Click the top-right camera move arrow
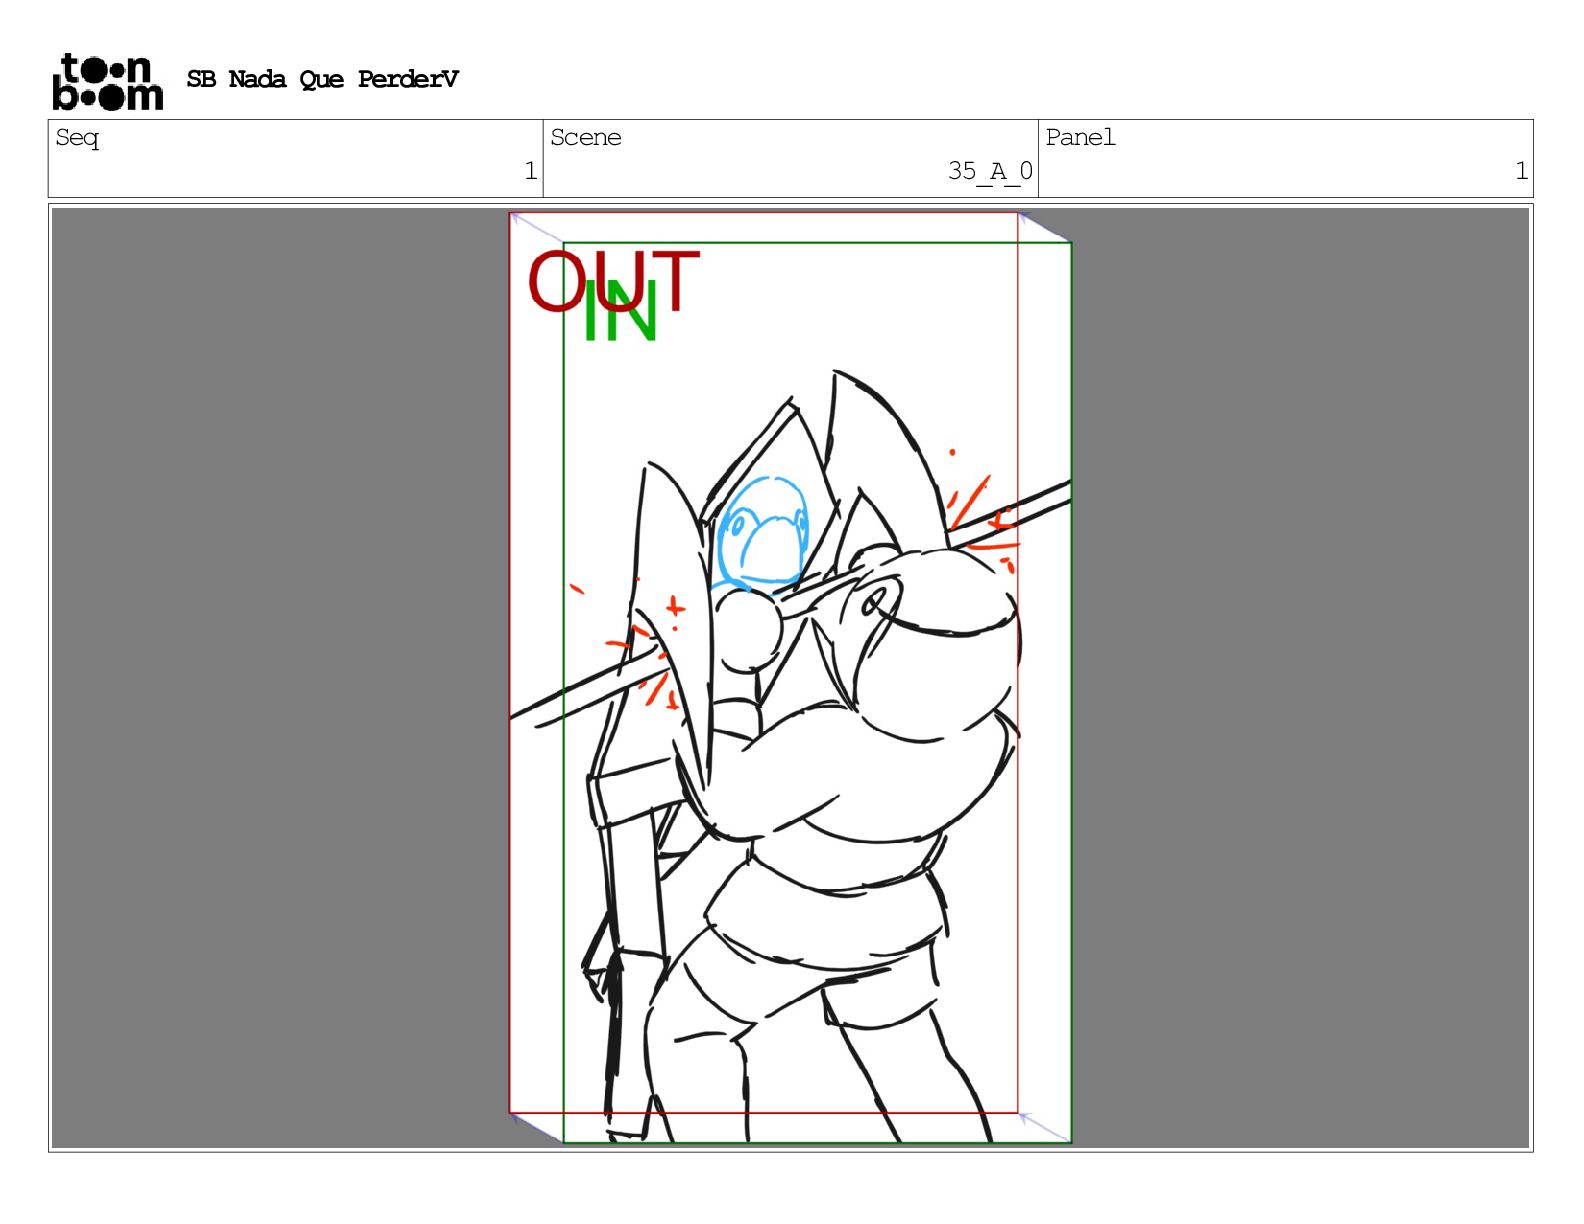Screen dimensions: 1584x1224 [x=1045, y=228]
